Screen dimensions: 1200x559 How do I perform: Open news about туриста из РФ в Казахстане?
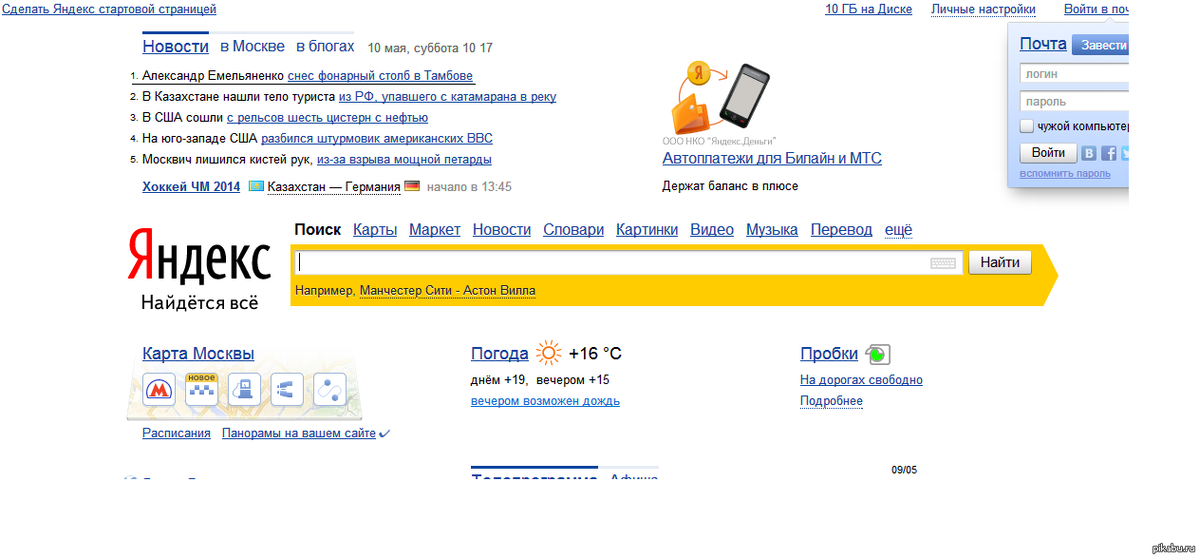pos(447,97)
